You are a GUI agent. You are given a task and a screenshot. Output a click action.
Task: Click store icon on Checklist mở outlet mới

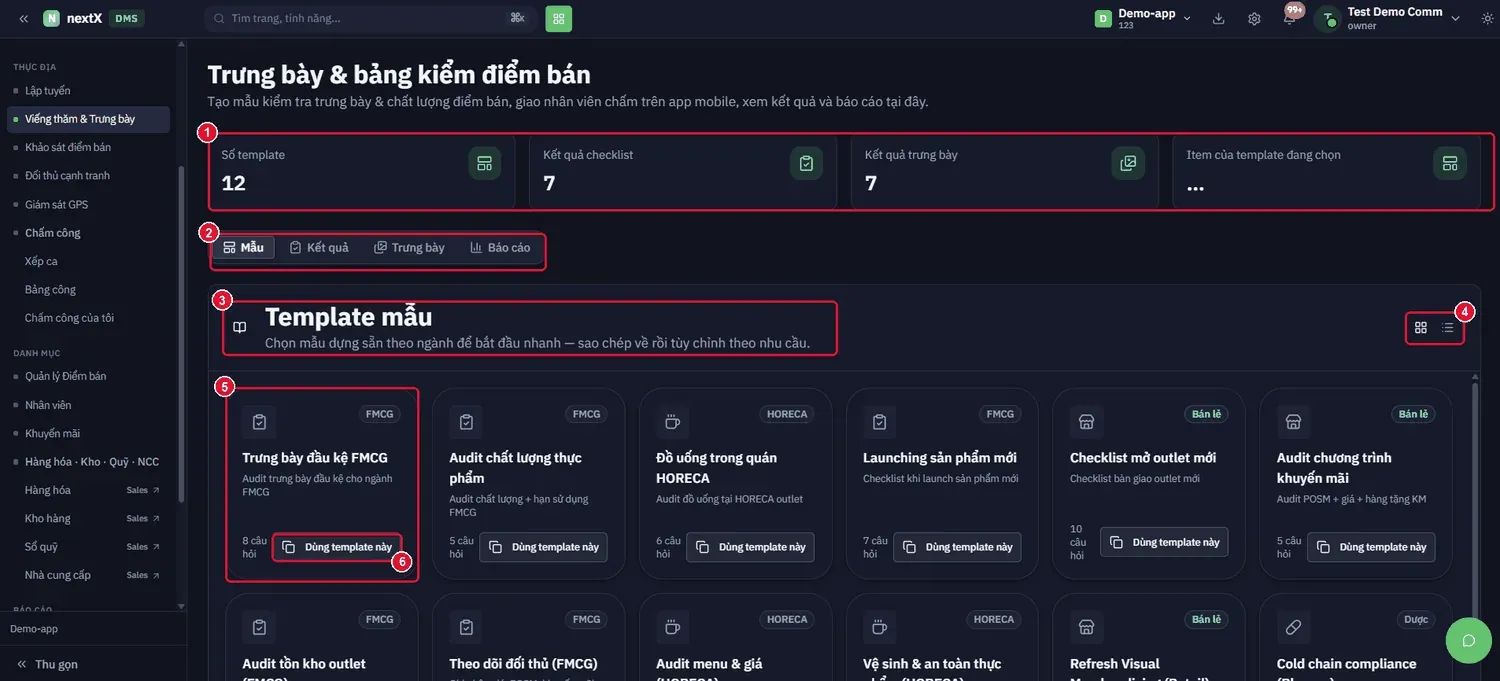tap(1087, 422)
